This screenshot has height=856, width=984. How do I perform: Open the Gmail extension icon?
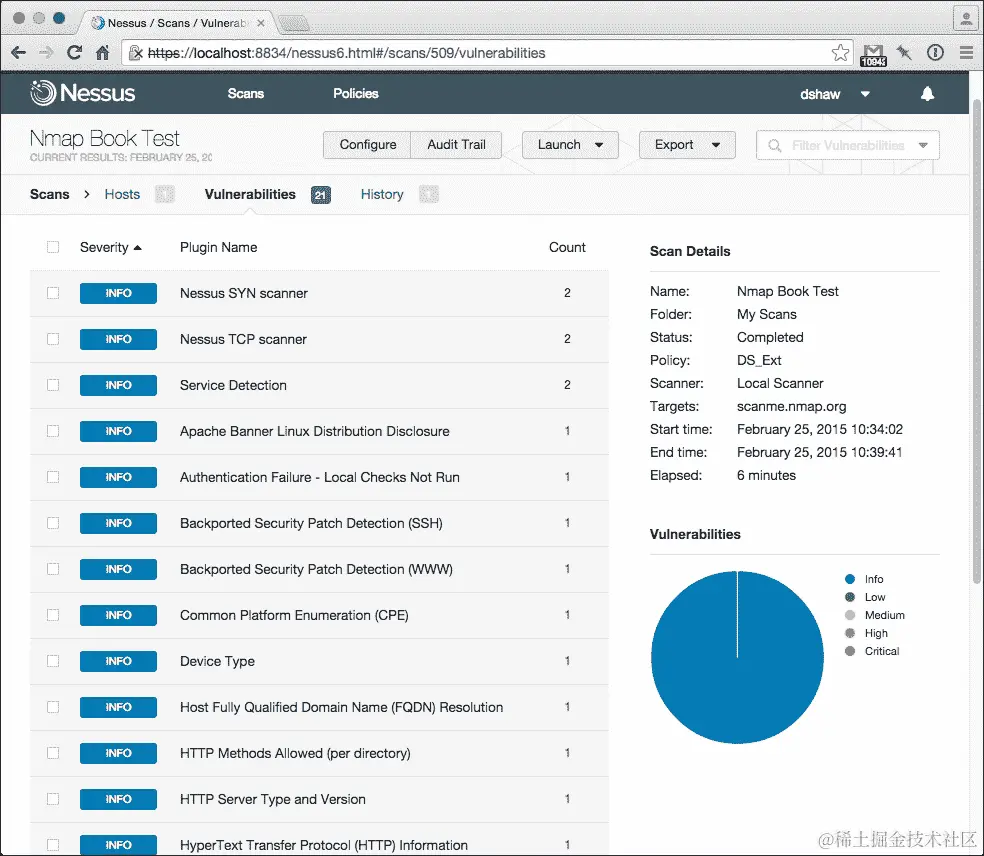(873, 54)
